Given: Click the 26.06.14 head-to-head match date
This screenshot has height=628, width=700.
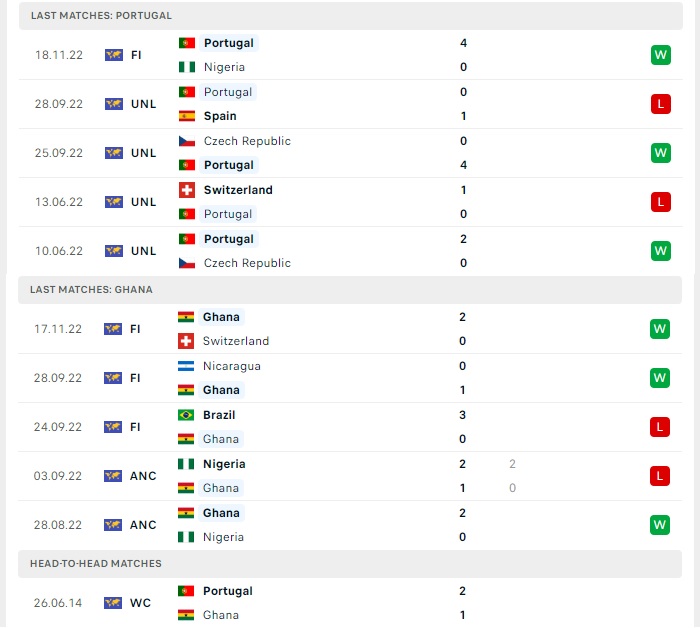Looking at the screenshot, I should coord(59,603).
